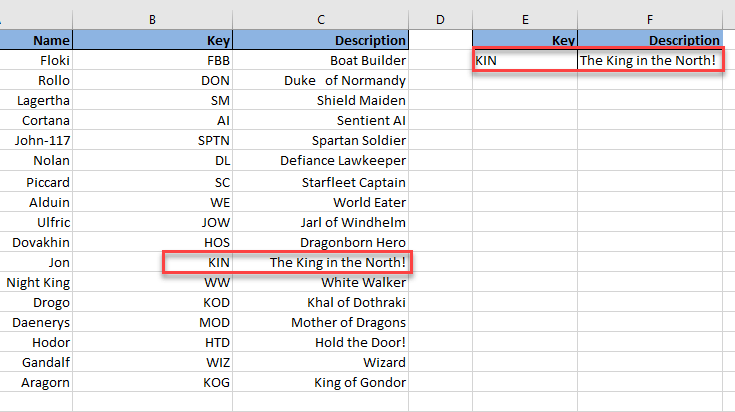Select column C header
Image resolution: width=735 pixels, height=412 pixels.
tap(321, 19)
